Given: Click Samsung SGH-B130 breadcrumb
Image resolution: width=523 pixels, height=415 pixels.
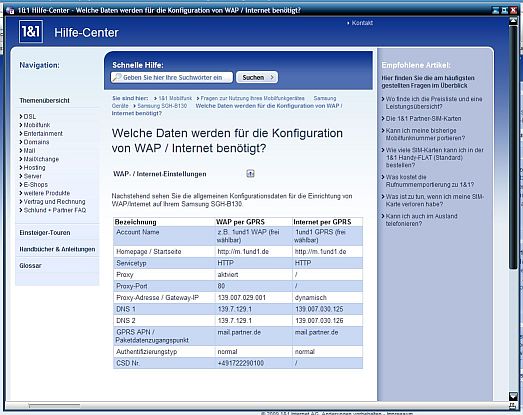Looking at the screenshot, I should (162, 106).
